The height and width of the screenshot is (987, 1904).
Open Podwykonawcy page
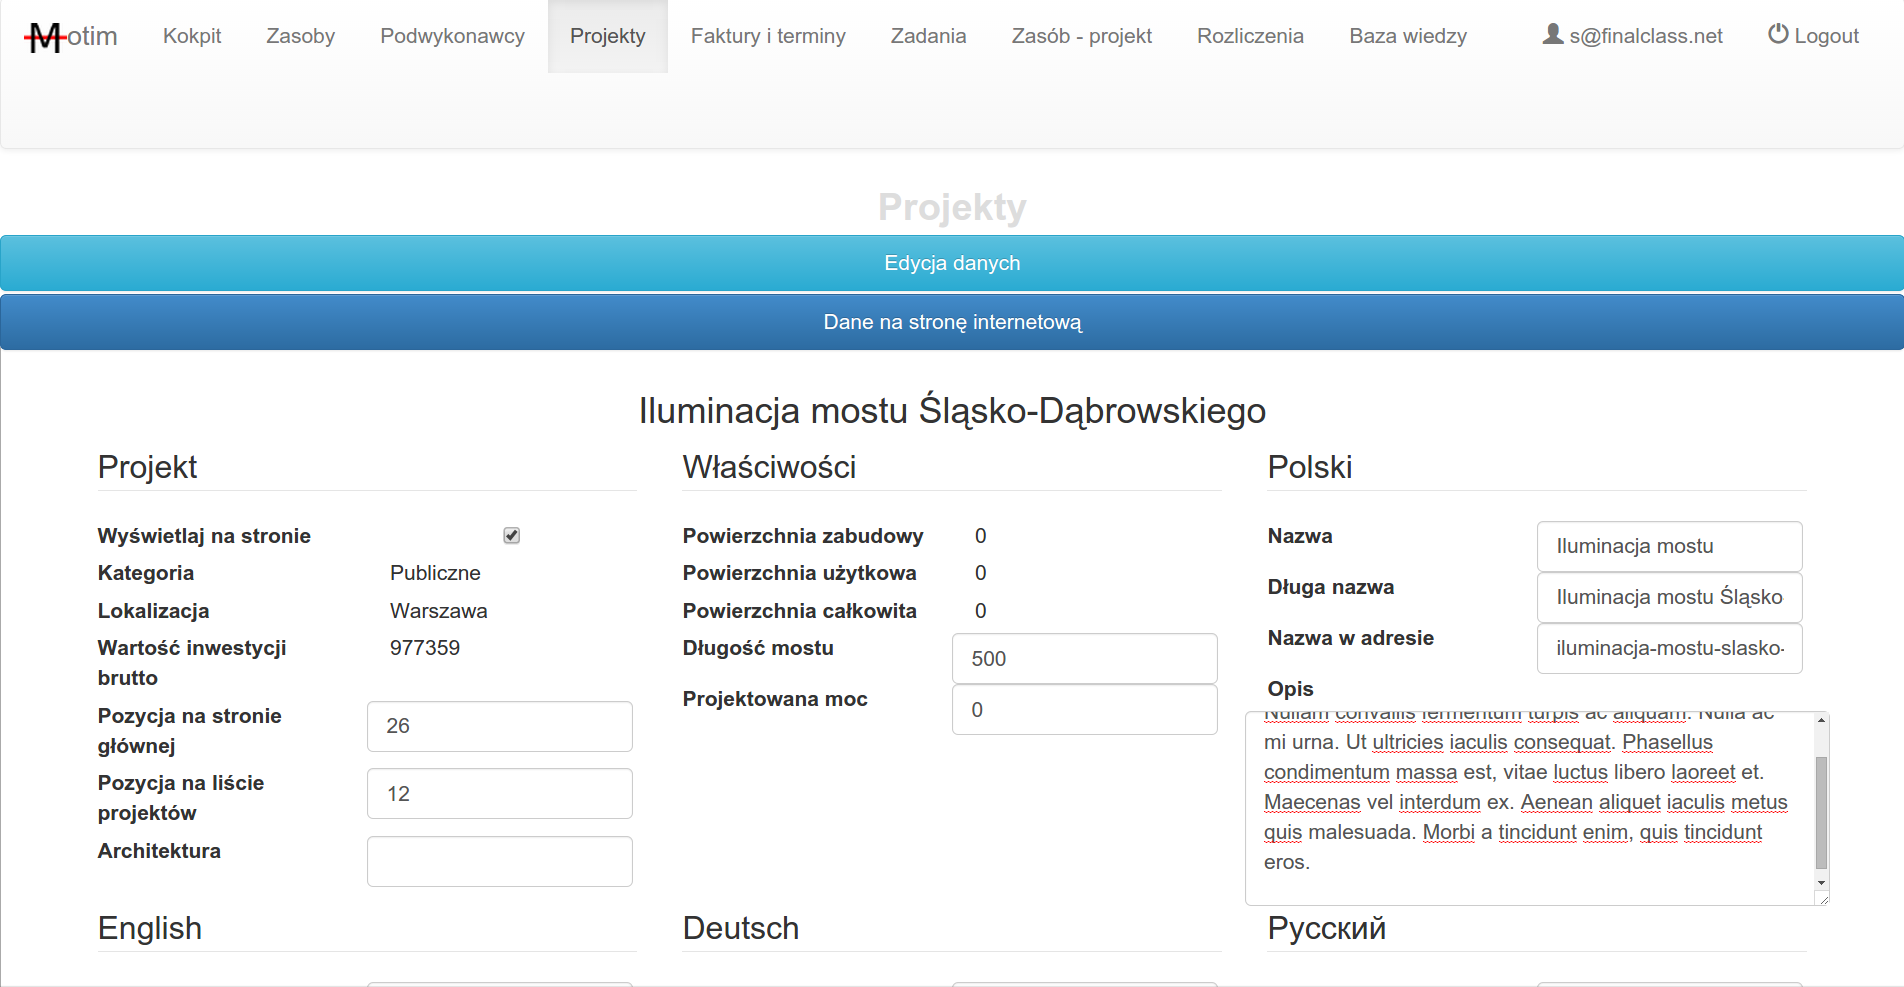(x=452, y=36)
